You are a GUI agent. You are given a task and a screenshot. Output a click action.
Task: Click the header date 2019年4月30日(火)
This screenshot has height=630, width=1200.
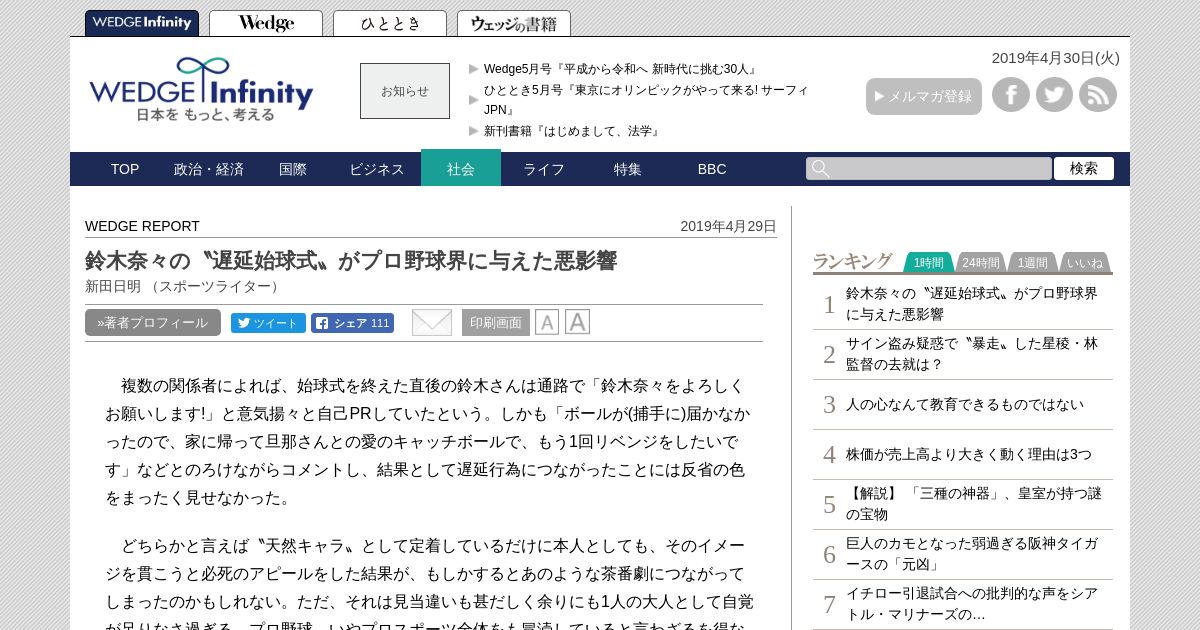point(1056,58)
